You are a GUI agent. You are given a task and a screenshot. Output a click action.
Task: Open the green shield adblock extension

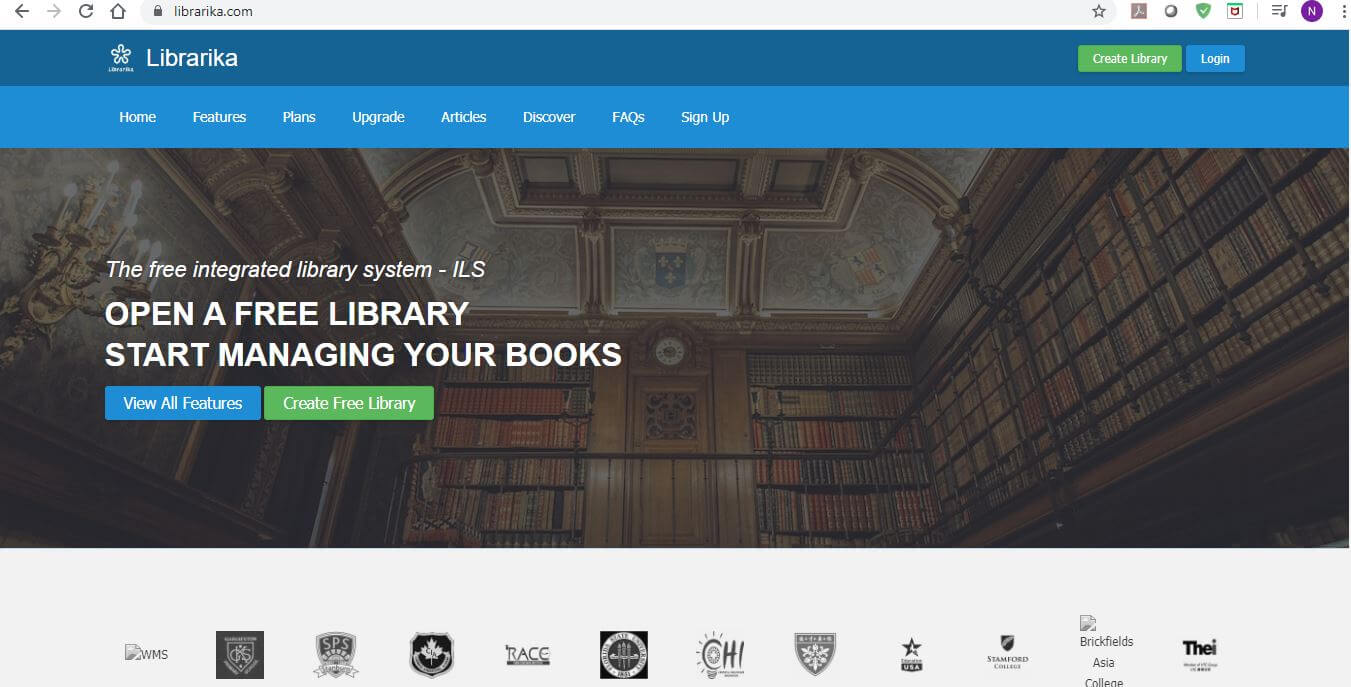[x=1203, y=11]
